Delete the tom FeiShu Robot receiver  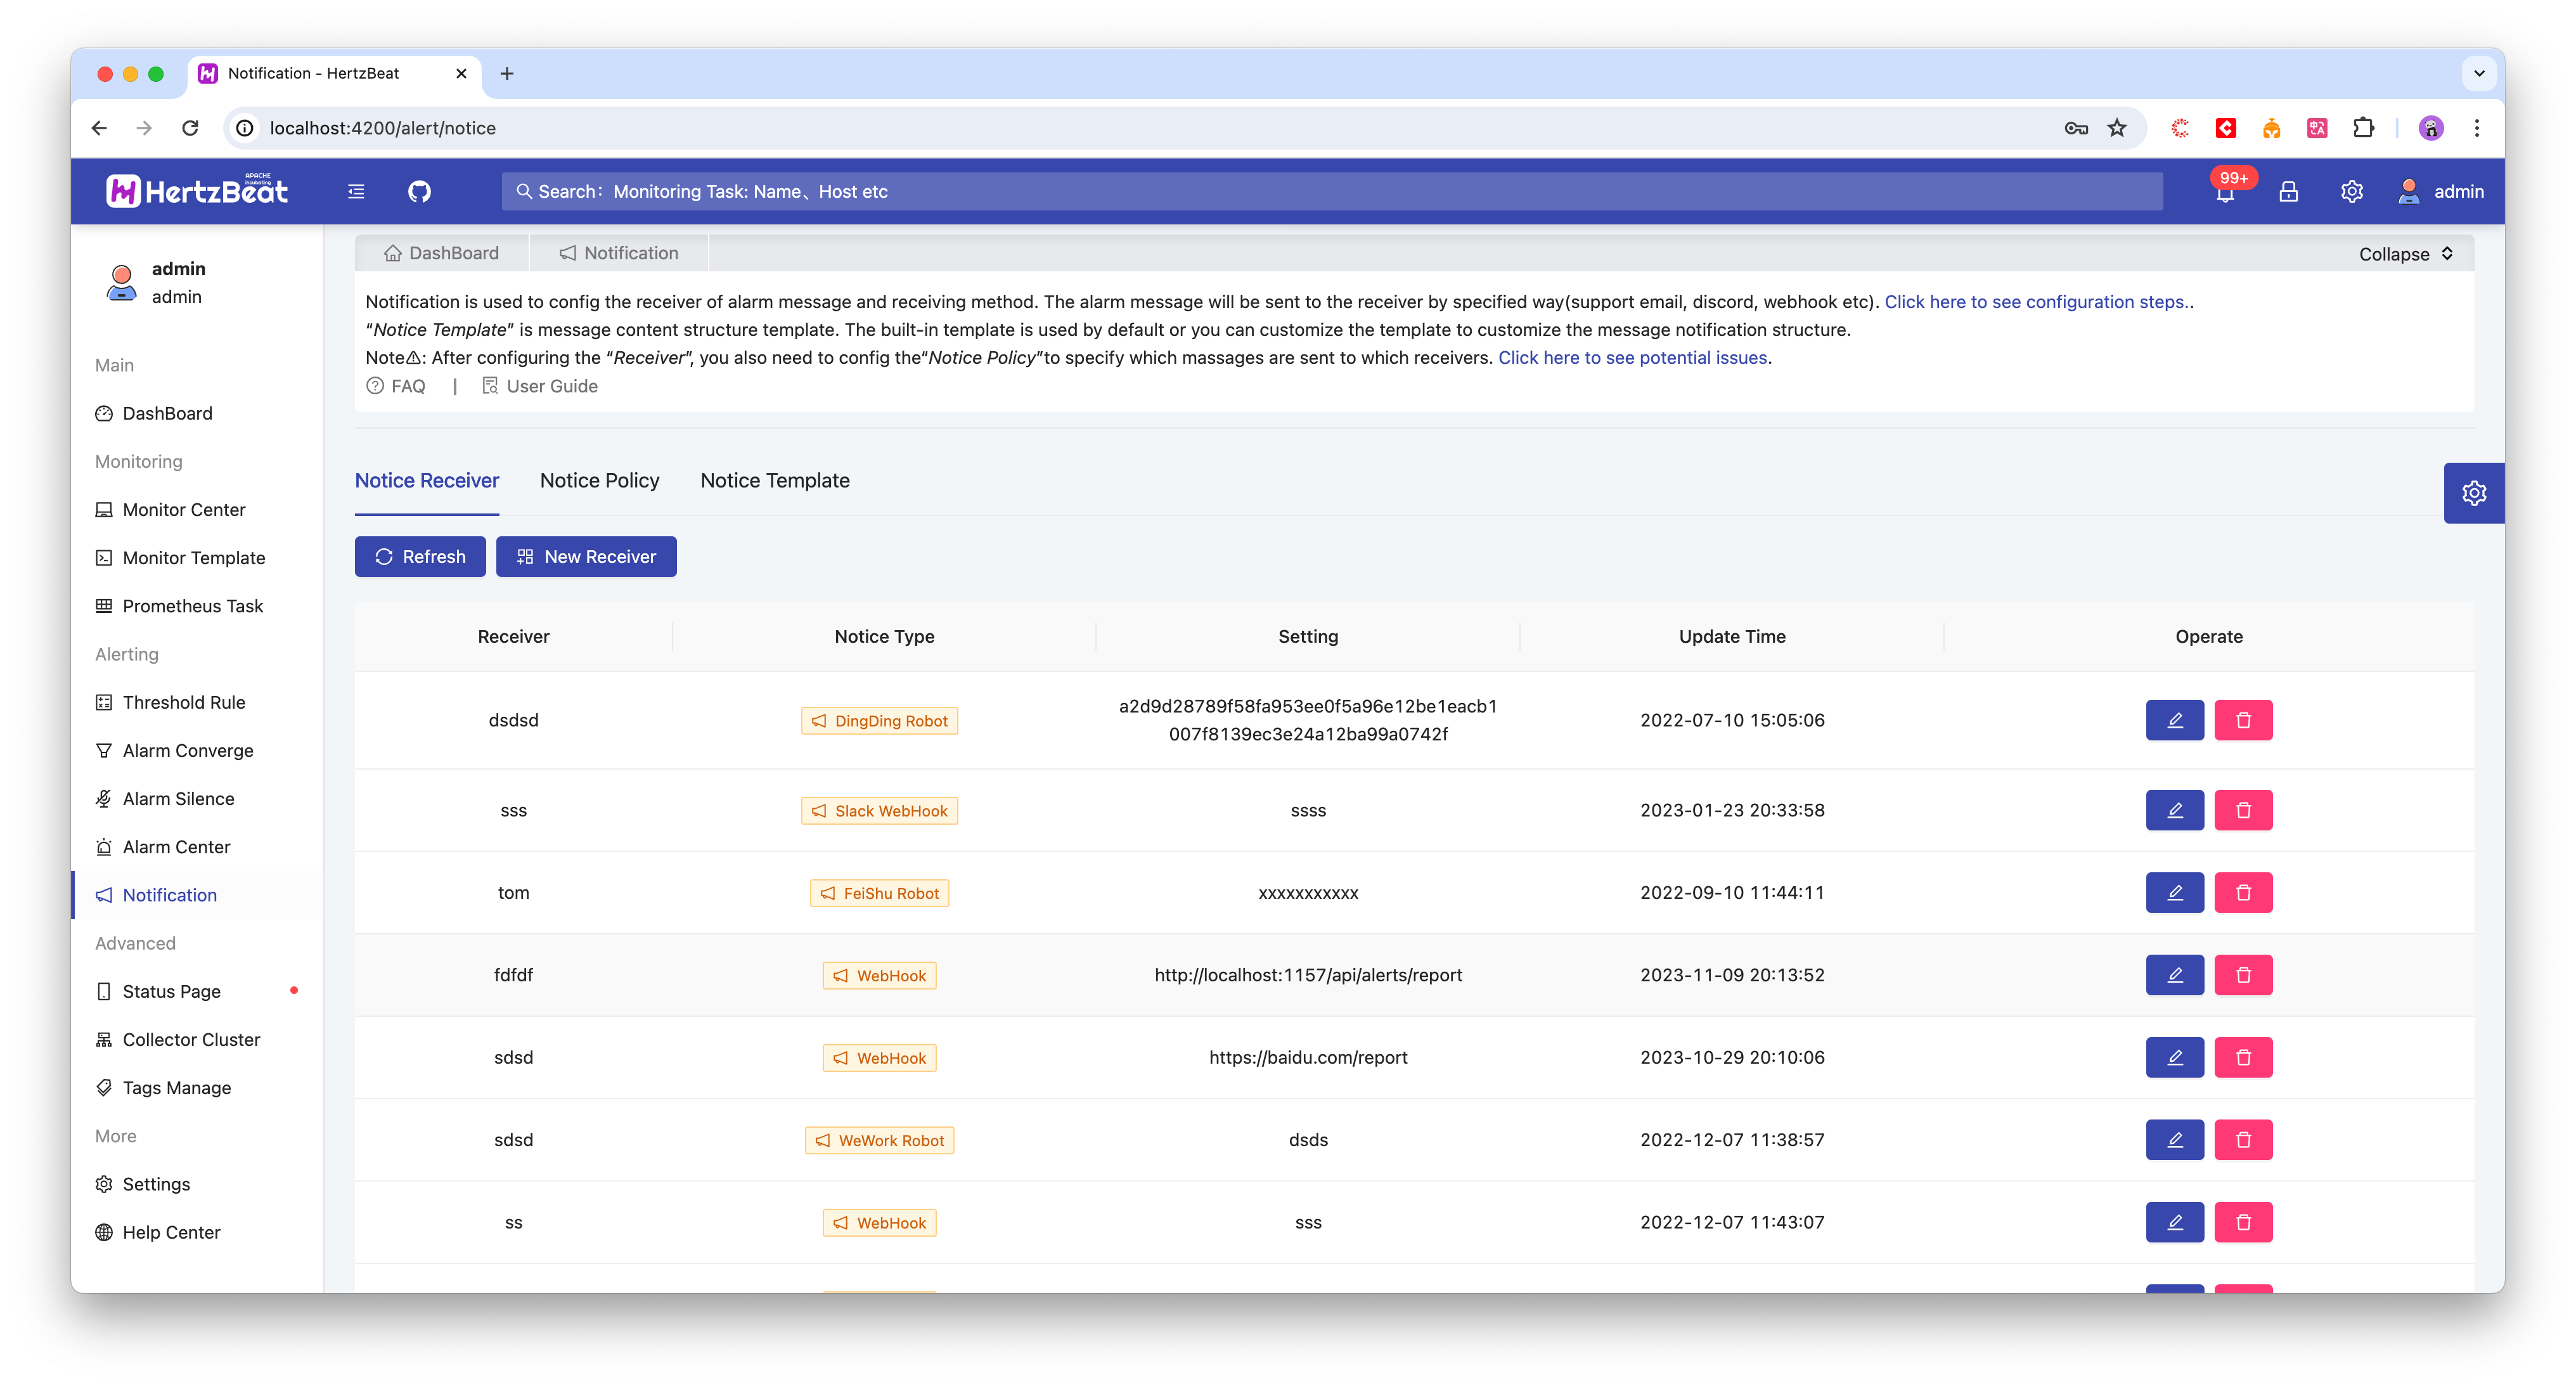(x=2243, y=893)
